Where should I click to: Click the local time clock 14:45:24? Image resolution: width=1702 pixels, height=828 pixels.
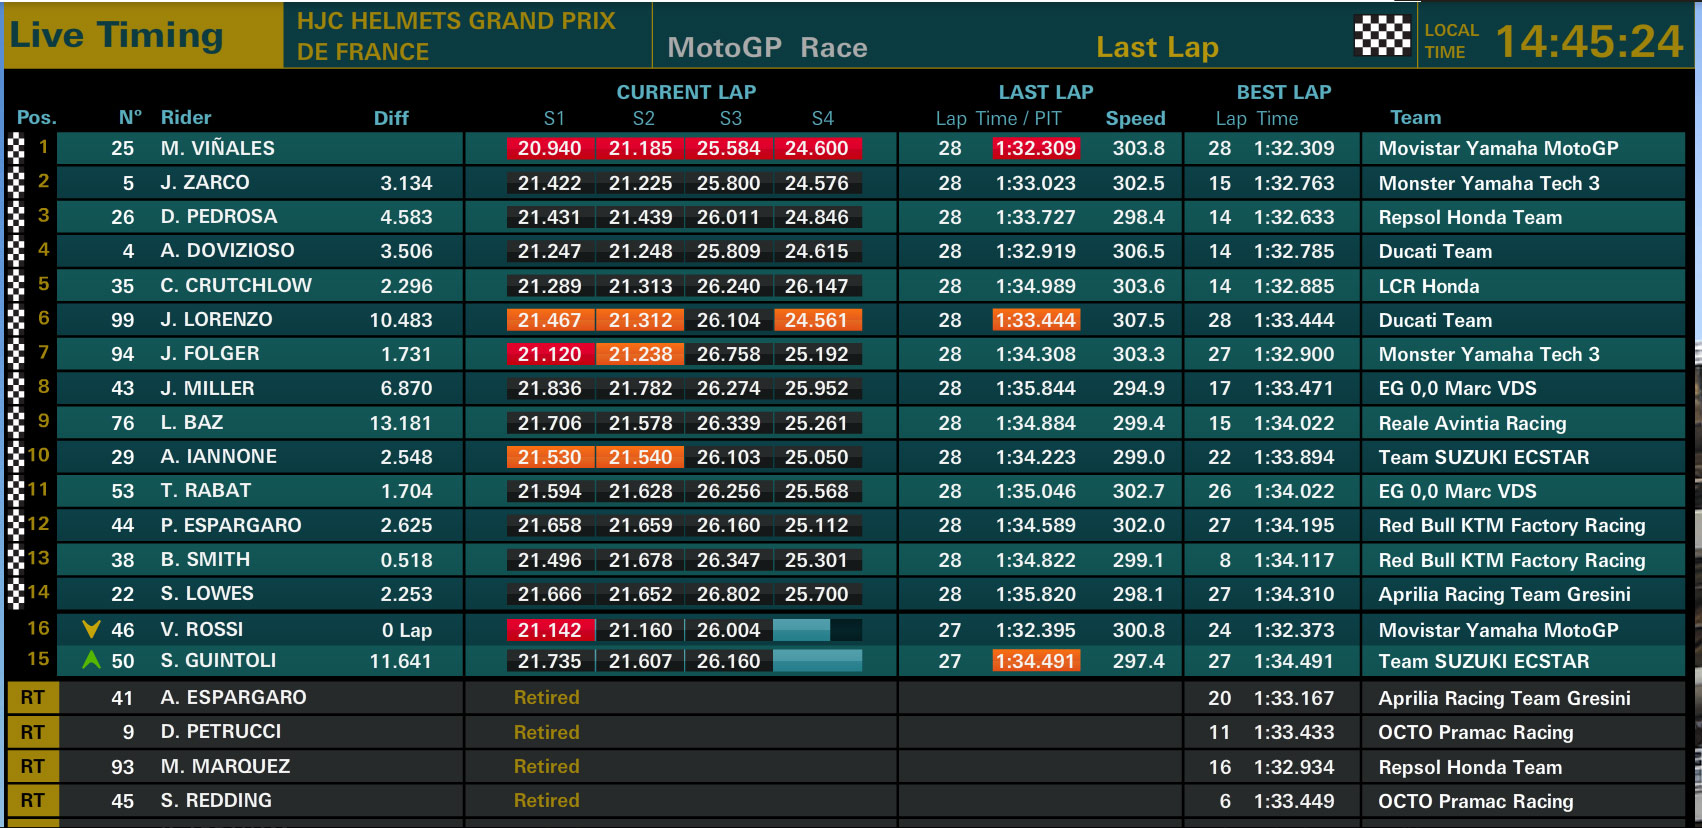pyautogui.click(x=1590, y=41)
